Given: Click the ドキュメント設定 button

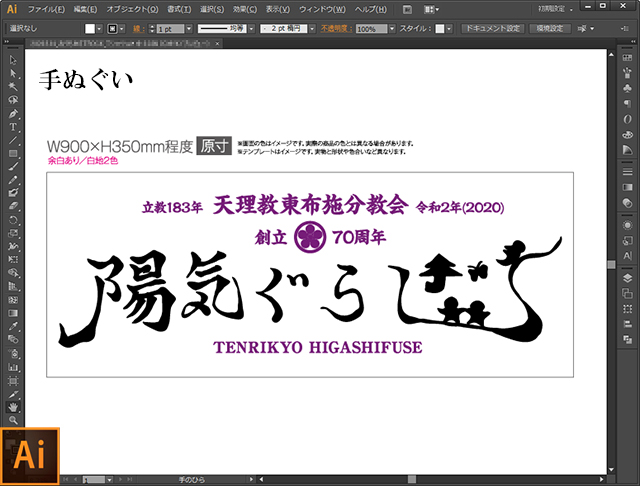Looking at the screenshot, I should tap(493, 29).
